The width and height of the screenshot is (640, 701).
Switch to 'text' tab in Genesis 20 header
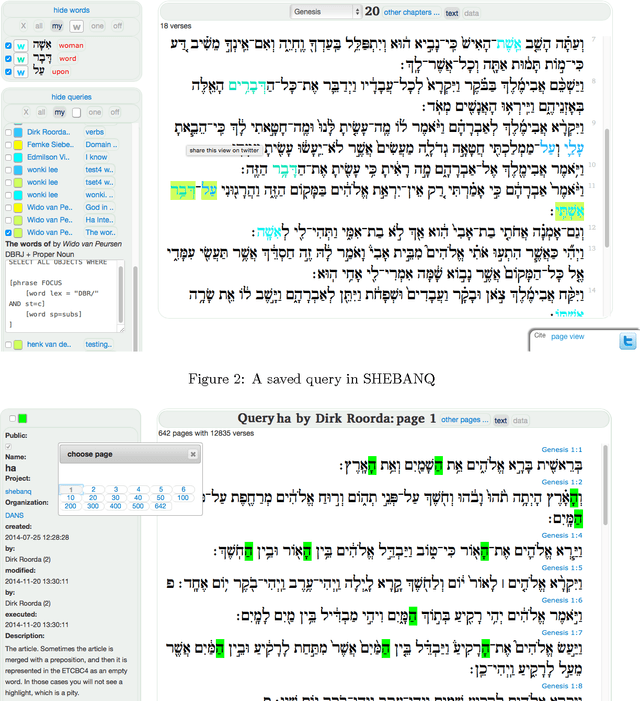coord(452,13)
